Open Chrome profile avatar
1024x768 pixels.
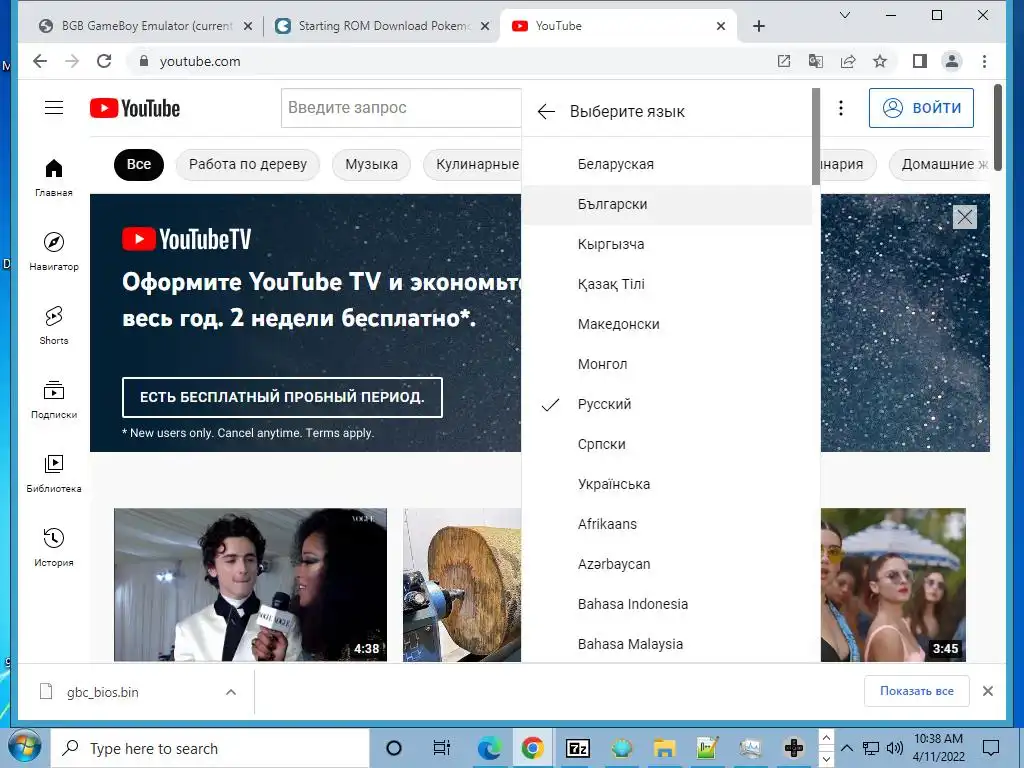click(x=952, y=61)
